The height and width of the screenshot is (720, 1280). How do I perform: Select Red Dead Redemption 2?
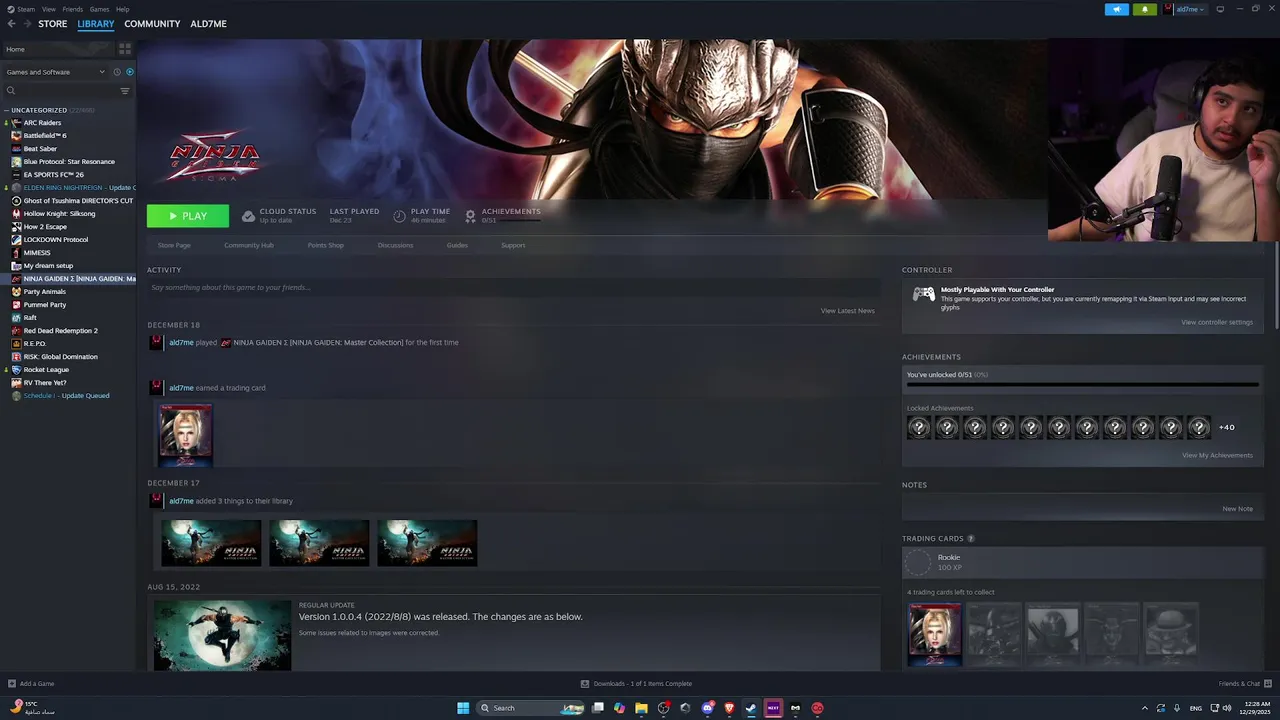click(60, 331)
